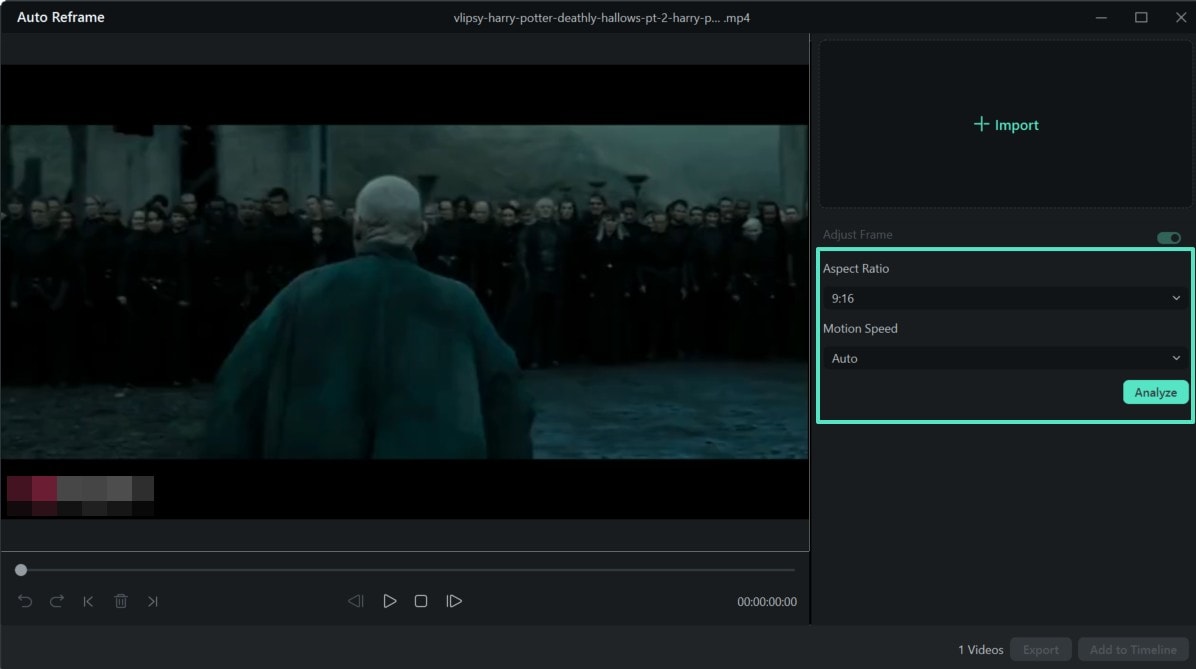Click the 1 Videos count label
The image size is (1196, 669).
click(x=980, y=650)
